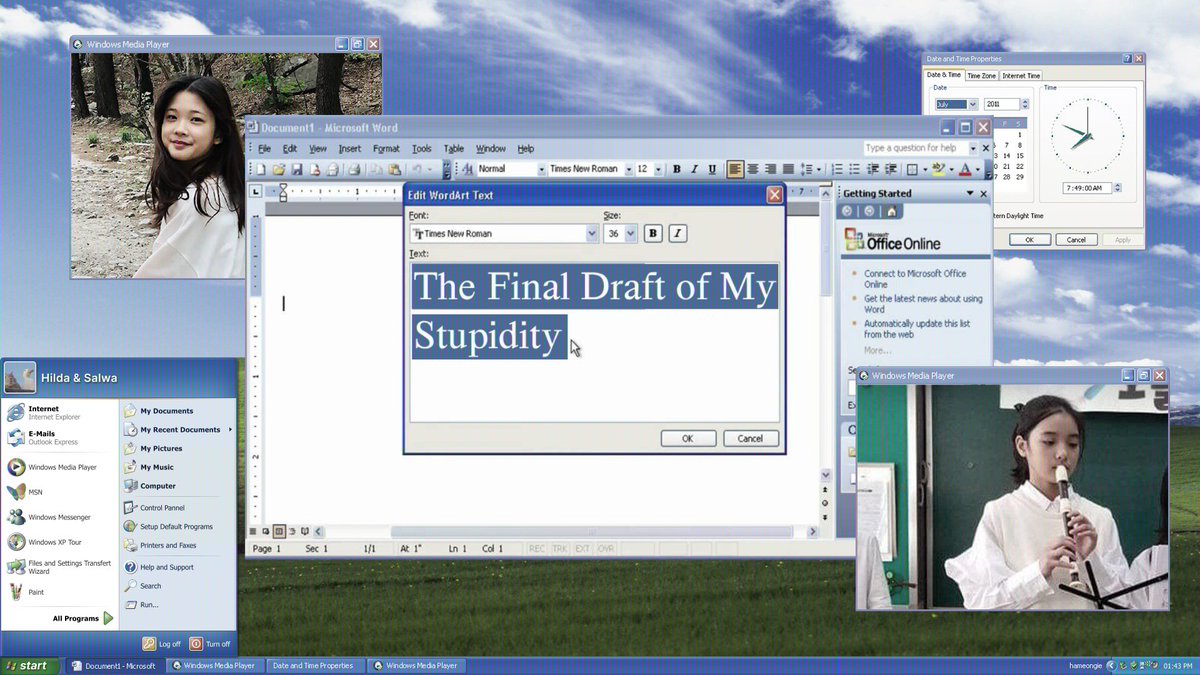Click the Outside Border icon in Word
Image resolution: width=1200 pixels, height=675 pixels.
coord(911,169)
